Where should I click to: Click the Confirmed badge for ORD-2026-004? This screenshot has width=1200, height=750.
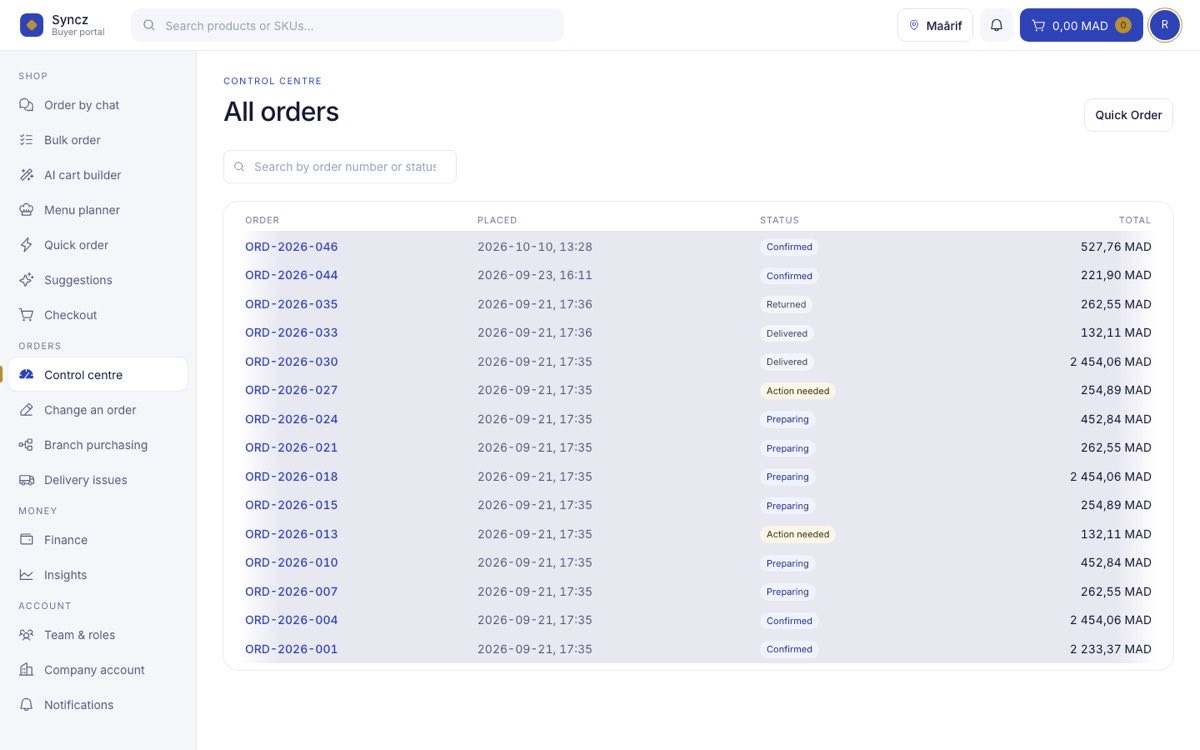tap(789, 620)
